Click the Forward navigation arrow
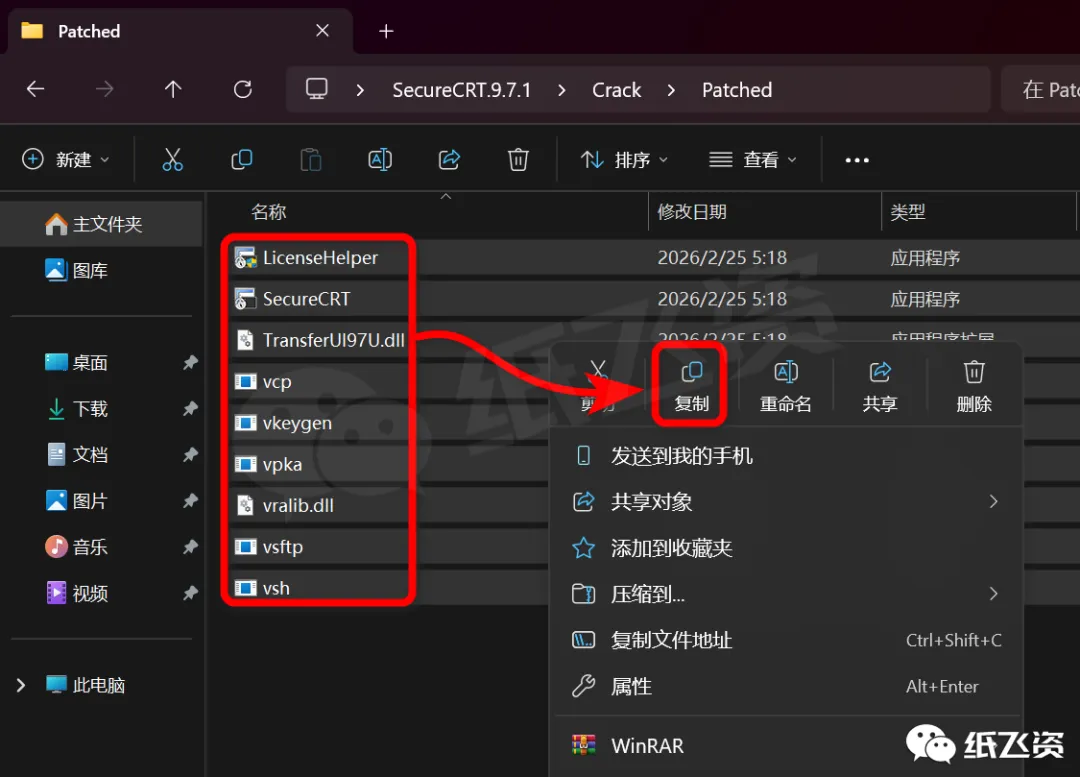1080x777 pixels. (x=104, y=89)
